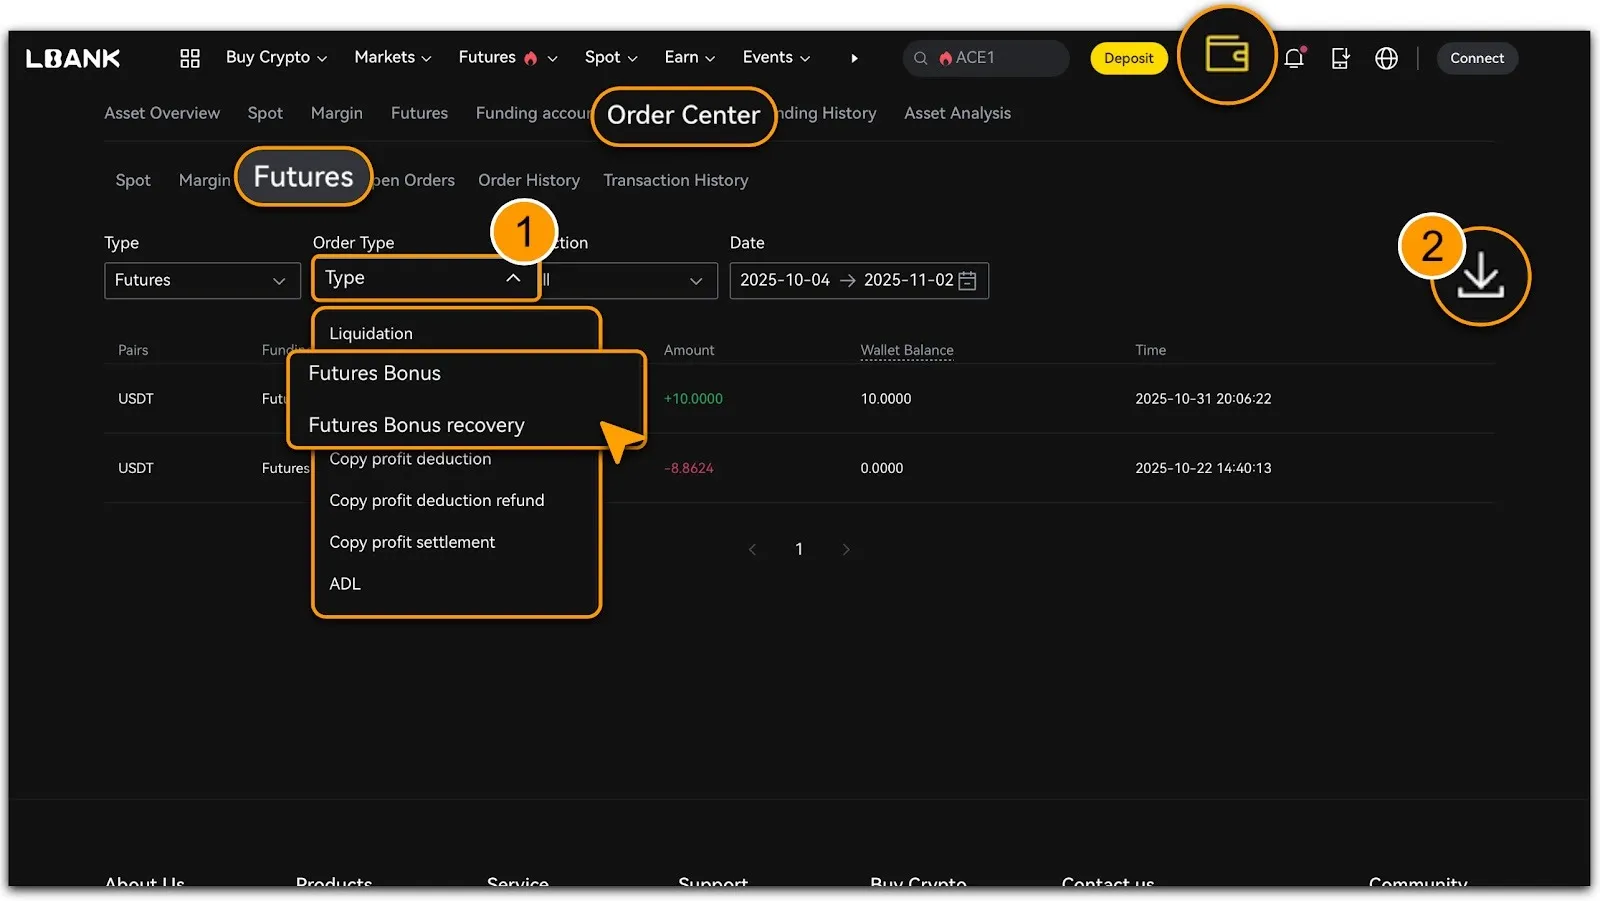This screenshot has height=901, width=1600.
Task: Click the download export arrow icon
Action: coord(1480,277)
